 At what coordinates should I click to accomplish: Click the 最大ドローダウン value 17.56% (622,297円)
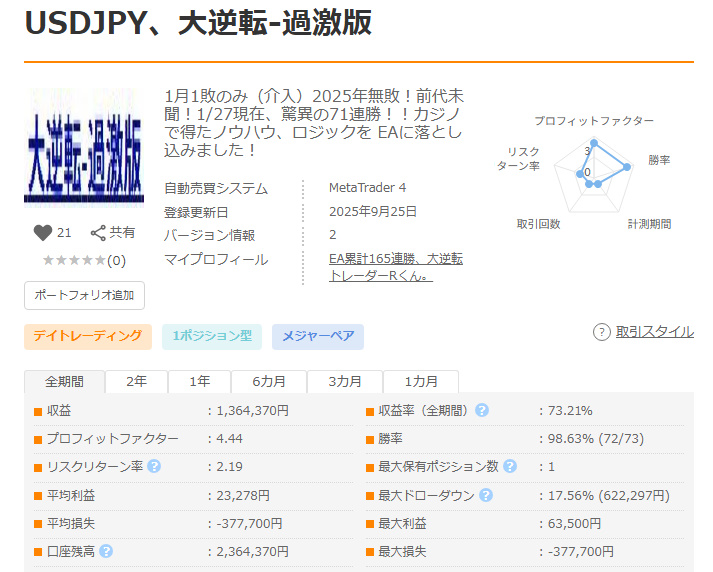point(609,495)
